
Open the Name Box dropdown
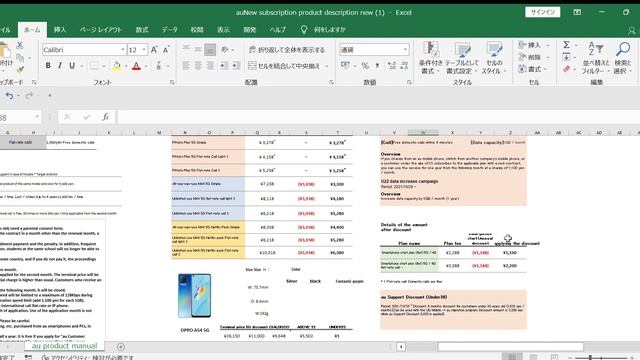pyautogui.click(x=37, y=117)
